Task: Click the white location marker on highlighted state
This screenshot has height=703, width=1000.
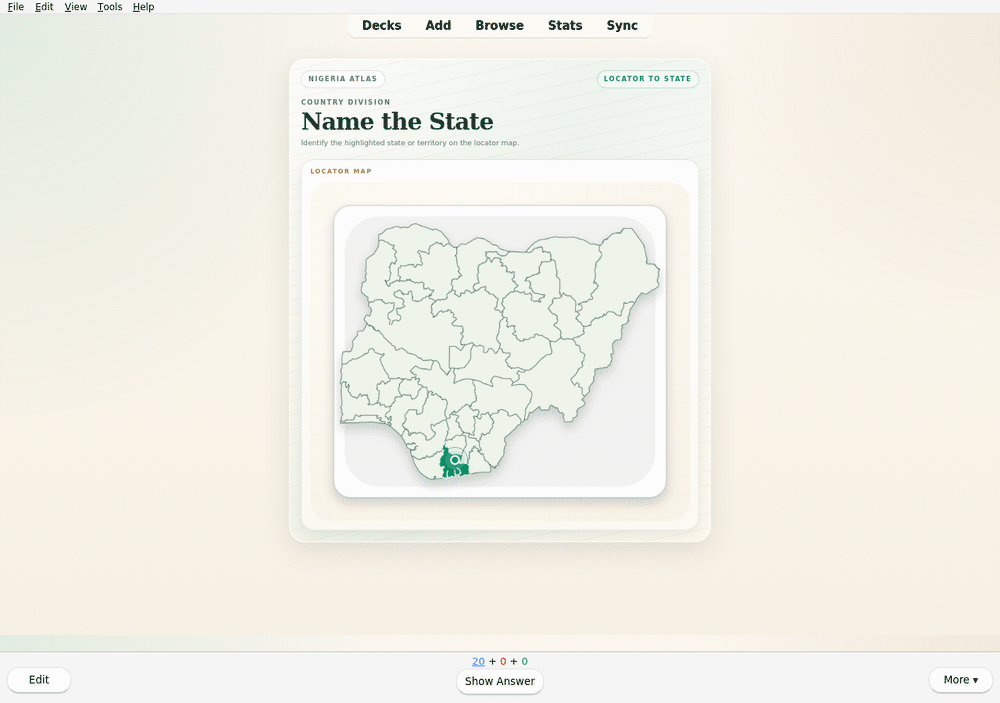Action: (x=455, y=460)
